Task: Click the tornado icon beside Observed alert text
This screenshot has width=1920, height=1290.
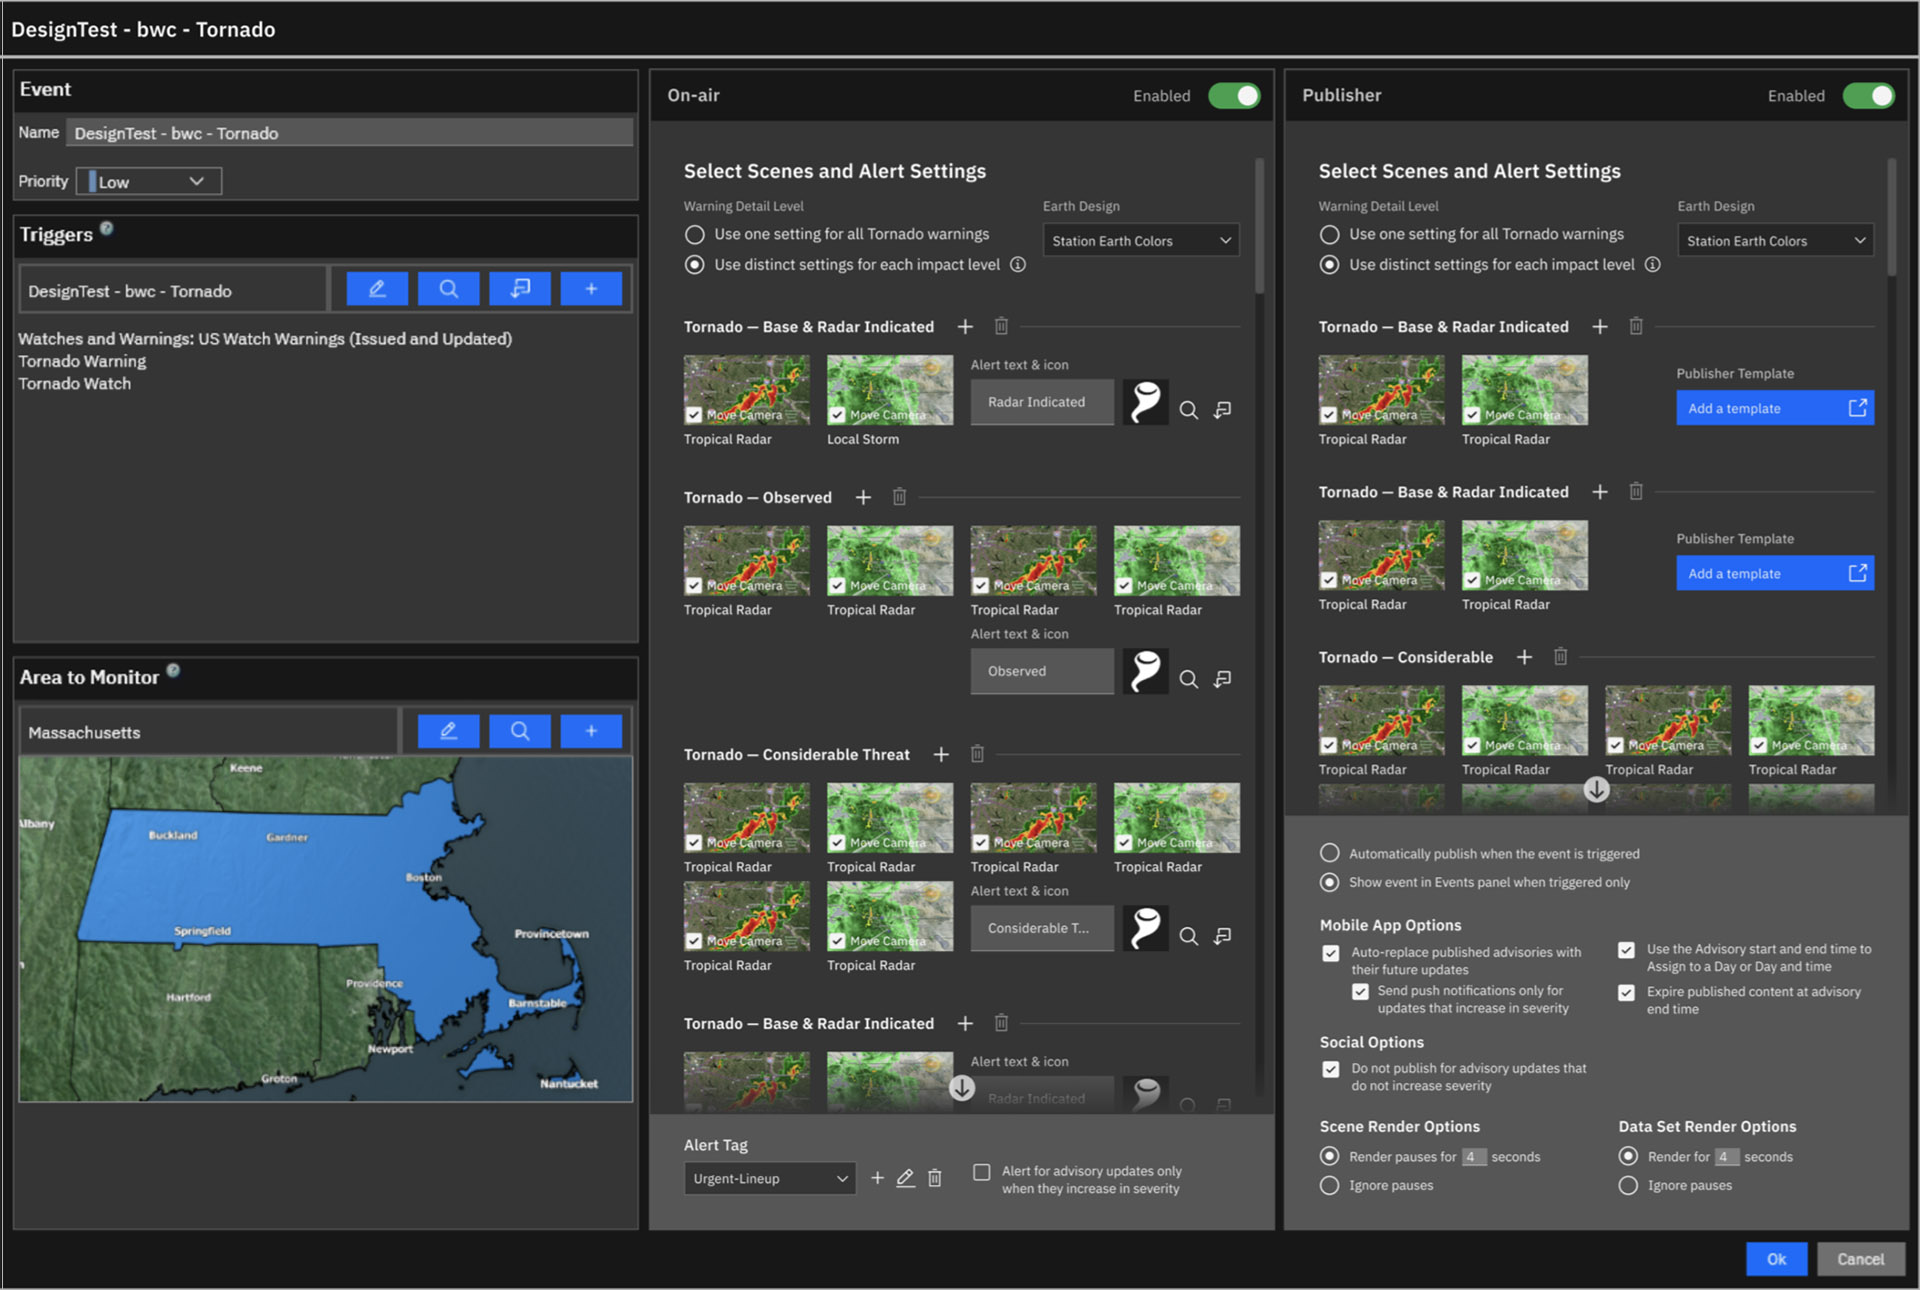Action: tap(1146, 671)
